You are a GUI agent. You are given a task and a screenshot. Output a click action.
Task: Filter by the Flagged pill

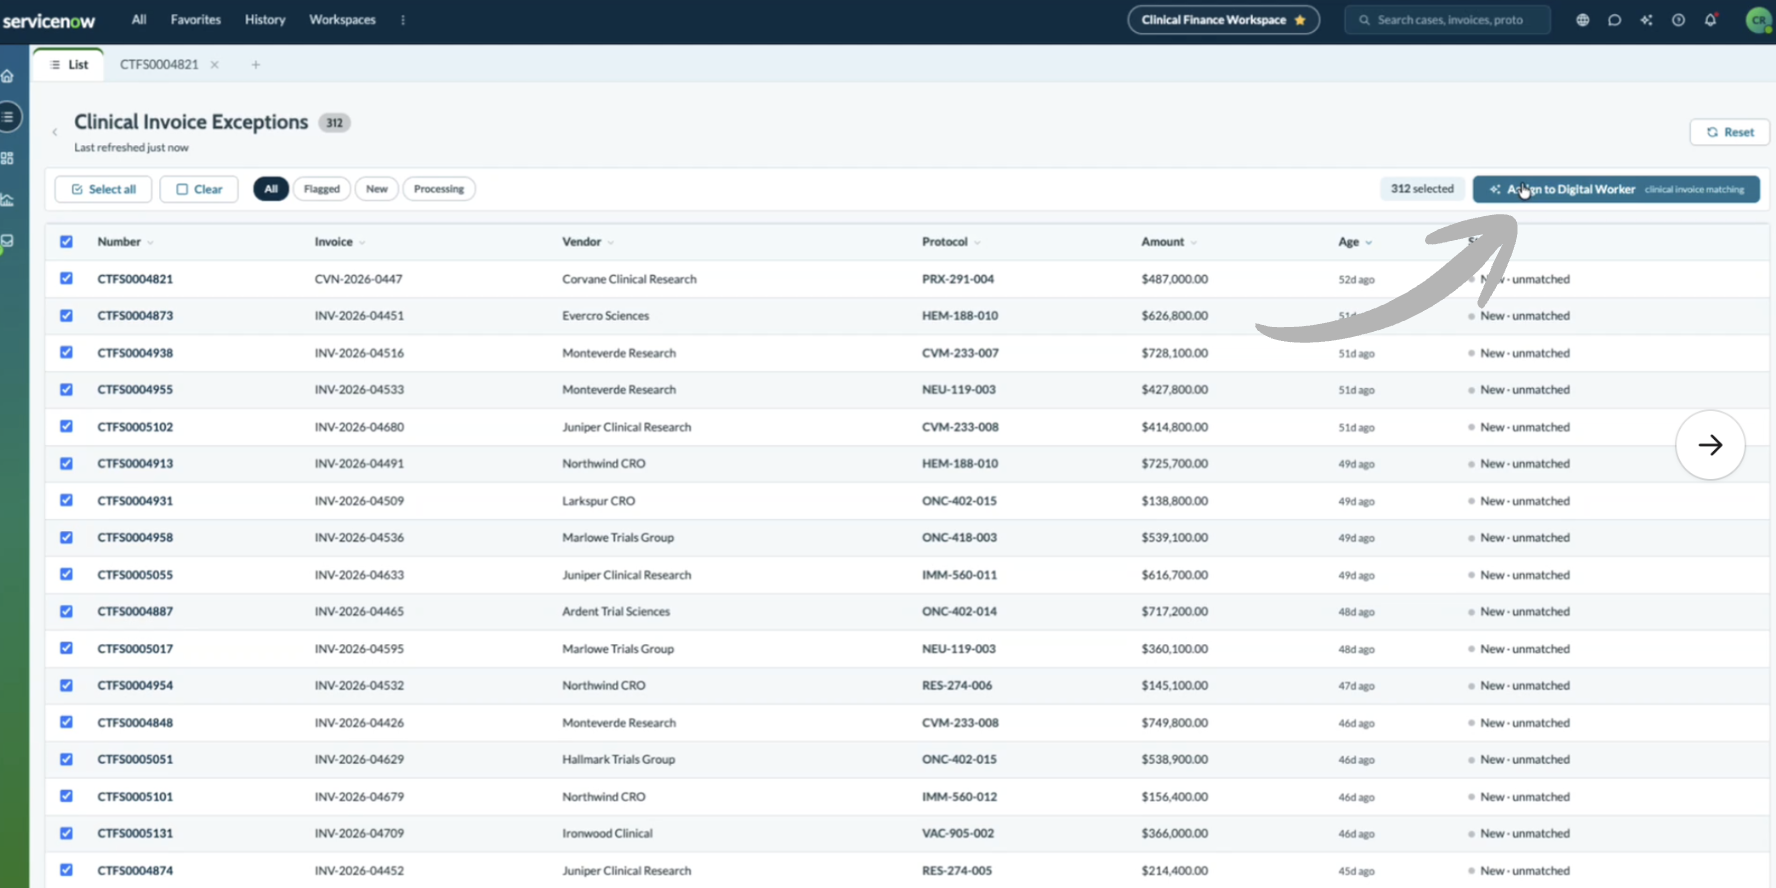pyautogui.click(x=322, y=189)
